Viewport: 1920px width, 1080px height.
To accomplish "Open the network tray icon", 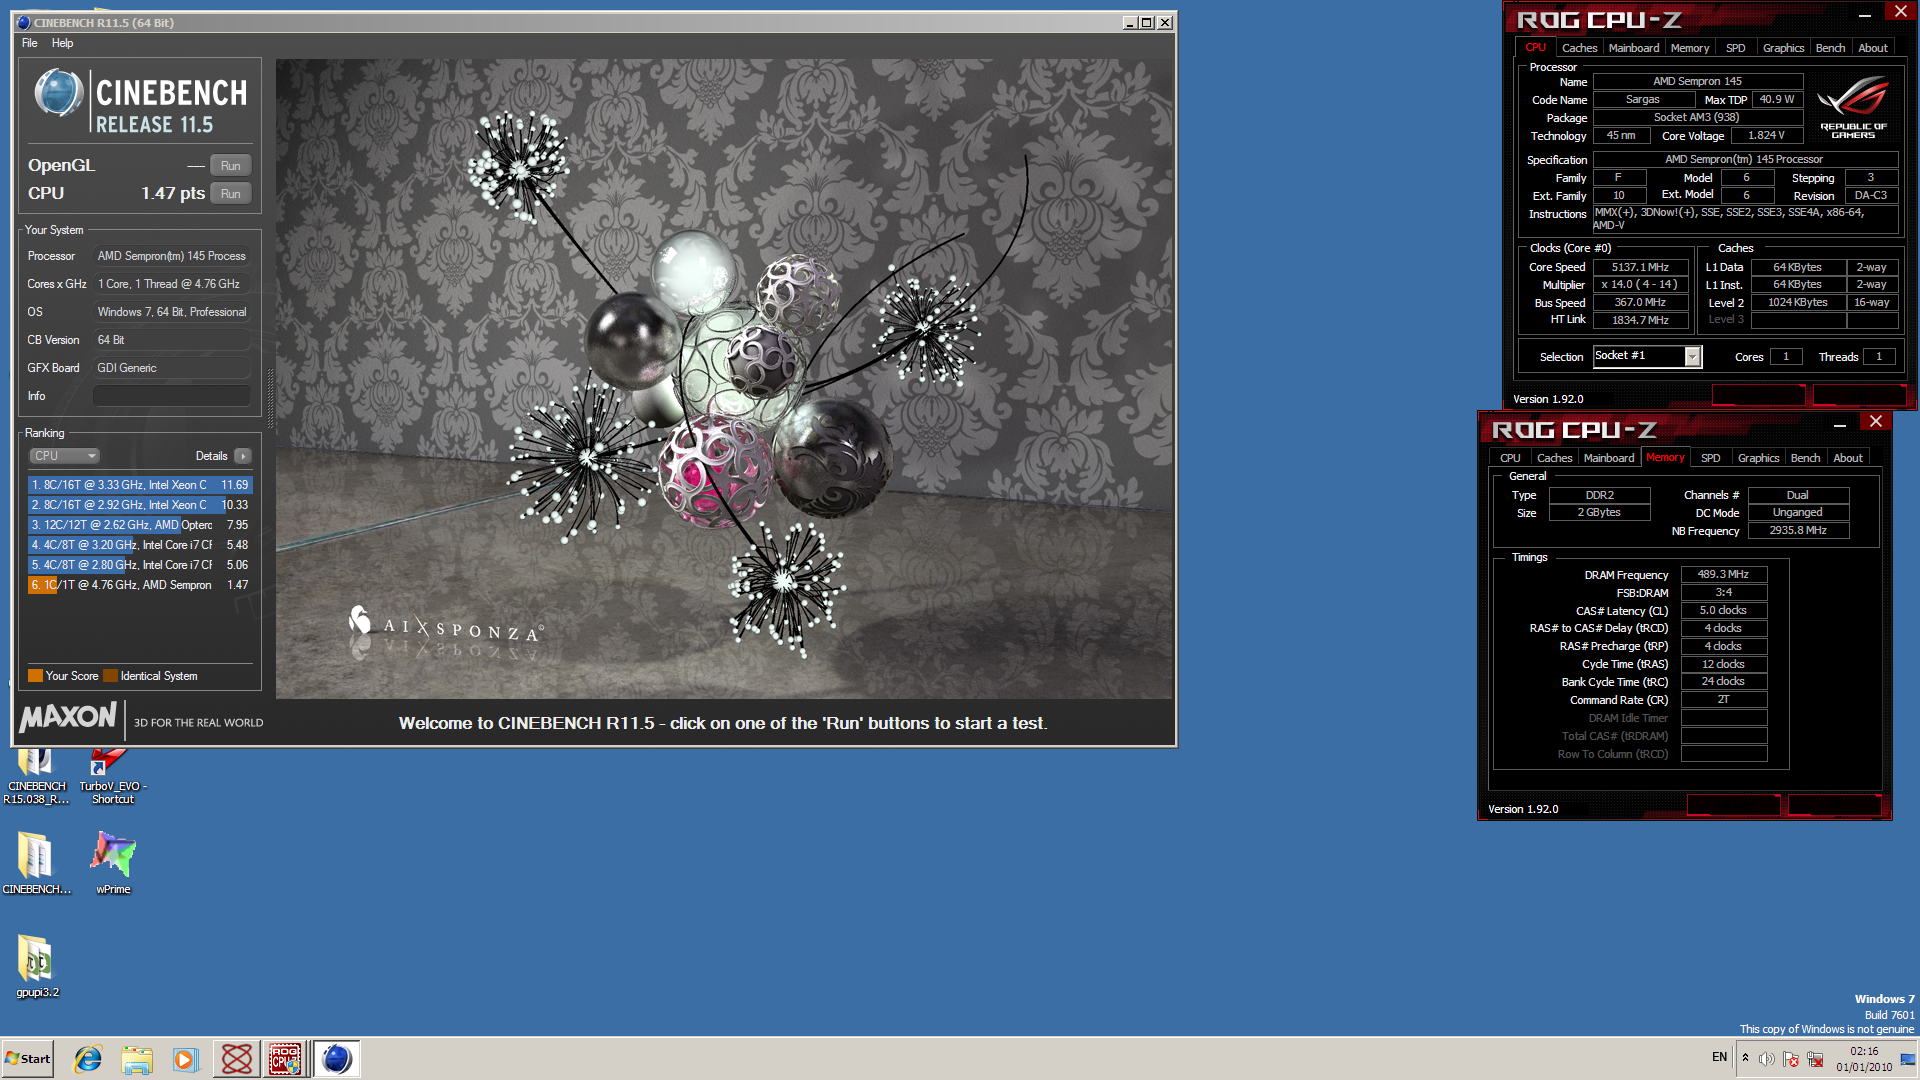I will (1815, 1059).
